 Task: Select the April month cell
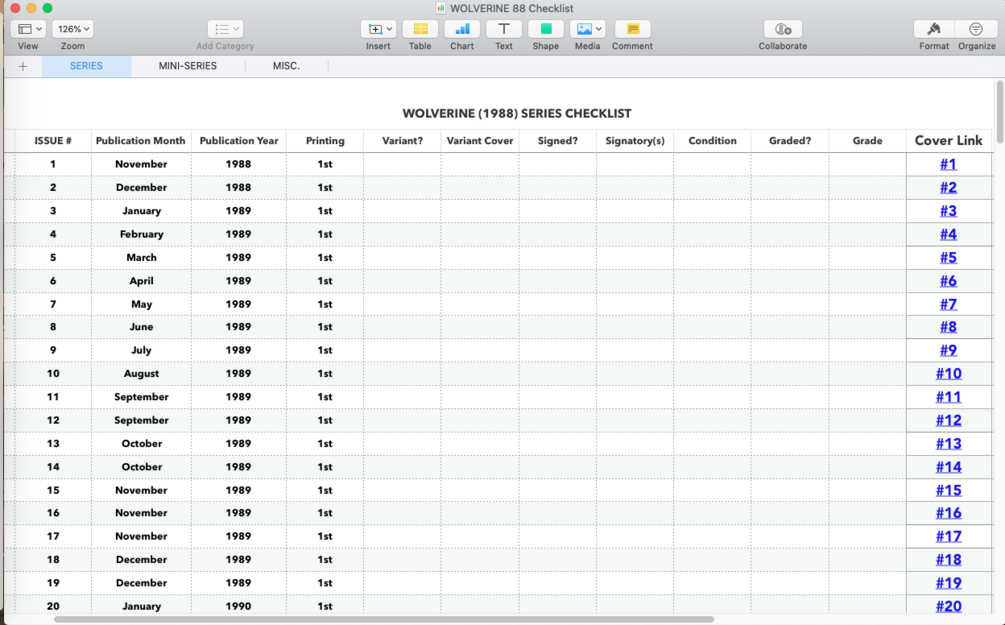(x=141, y=281)
